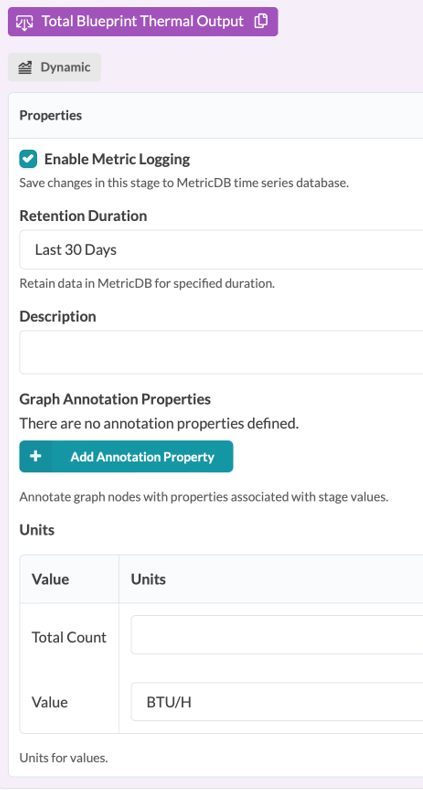
Task: Click the plus icon on Add Annotation Property
Action: [x=35, y=456]
